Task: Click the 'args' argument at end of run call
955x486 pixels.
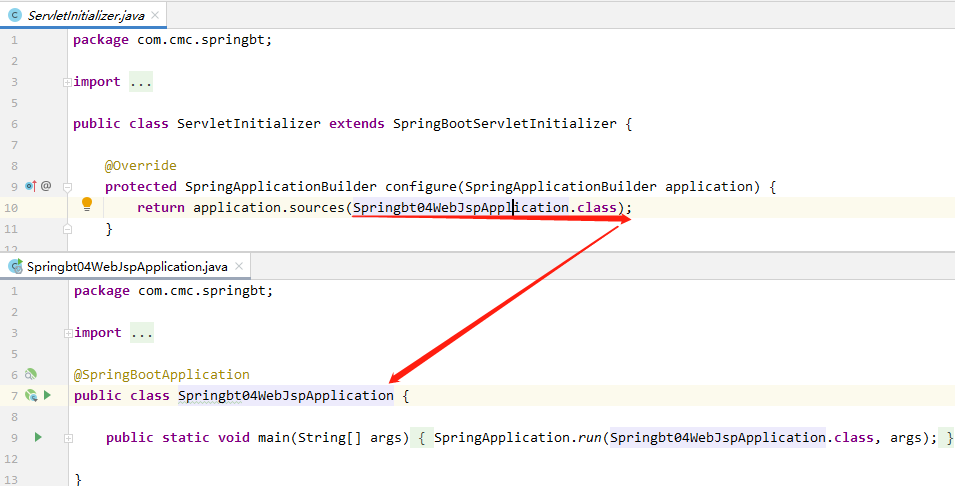Action: [x=906, y=437]
